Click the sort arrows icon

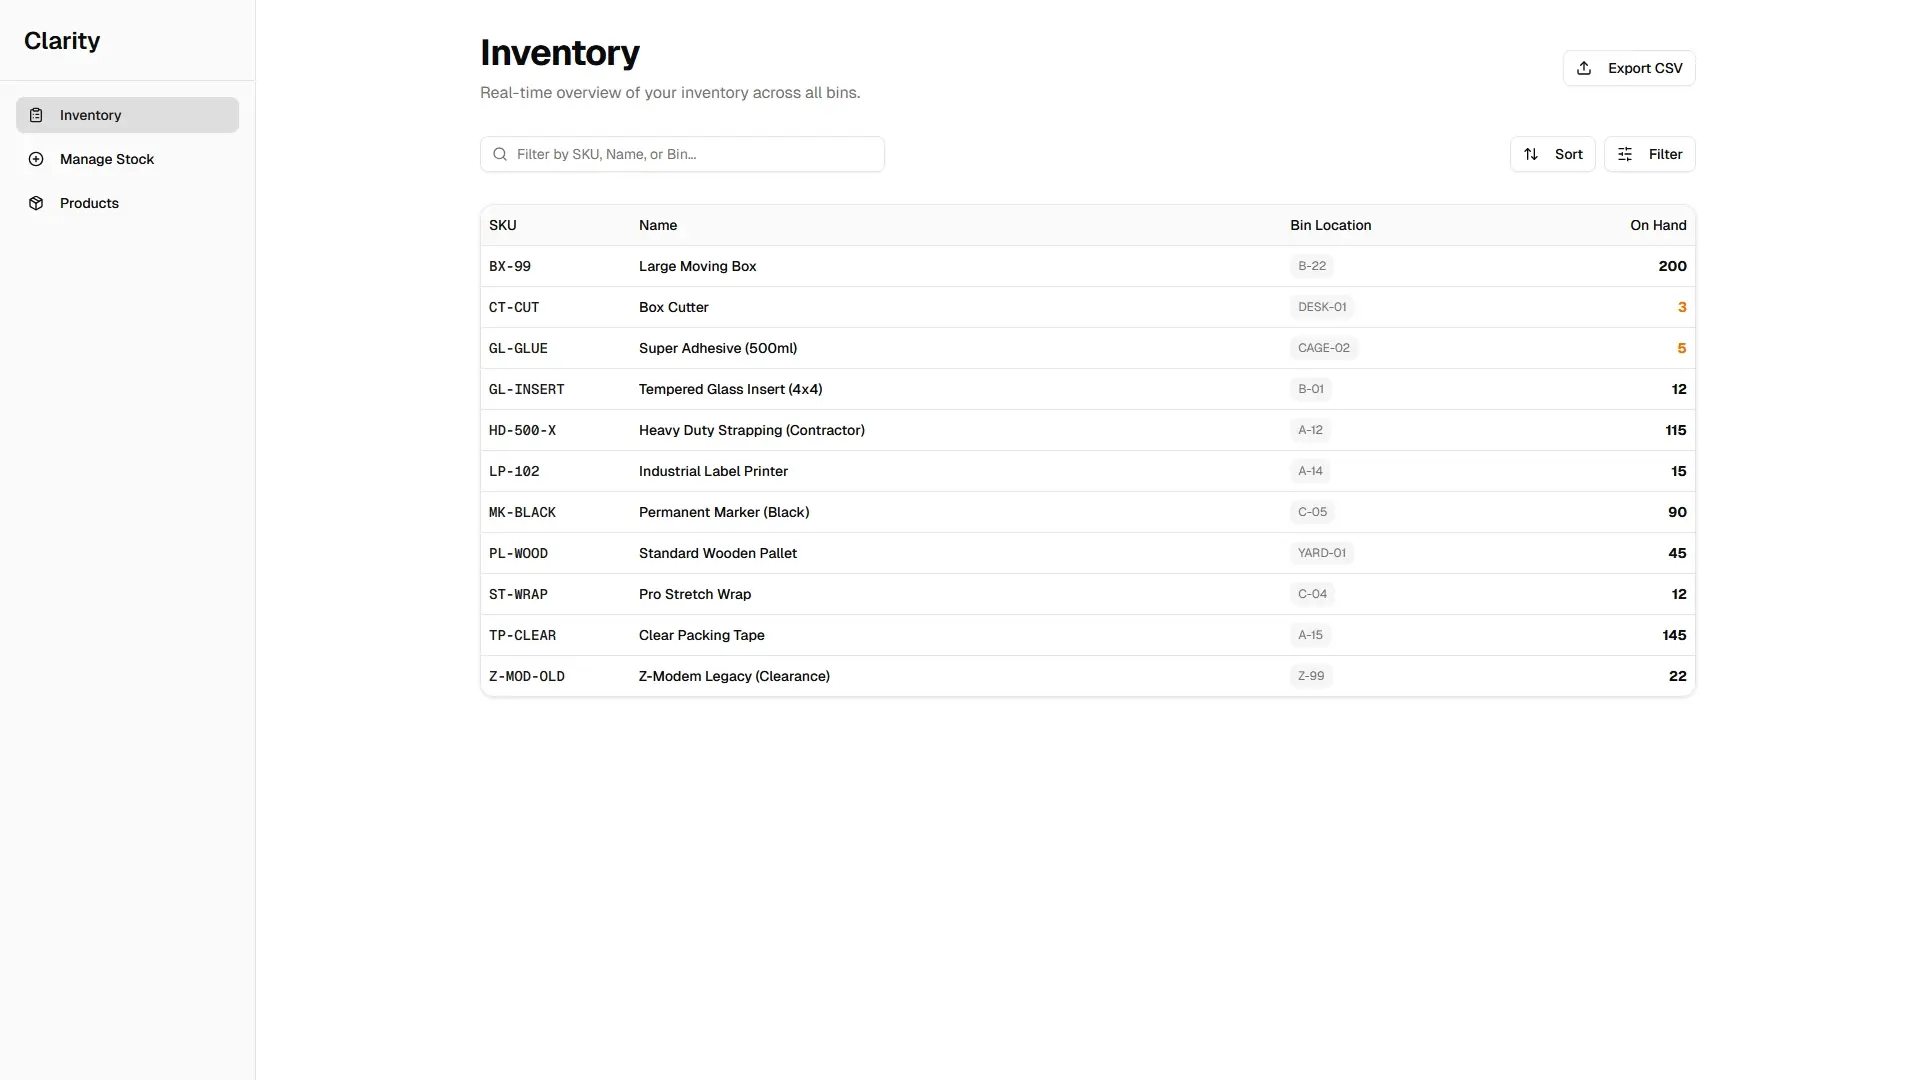pyautogui.click(x=1531, y=154)
